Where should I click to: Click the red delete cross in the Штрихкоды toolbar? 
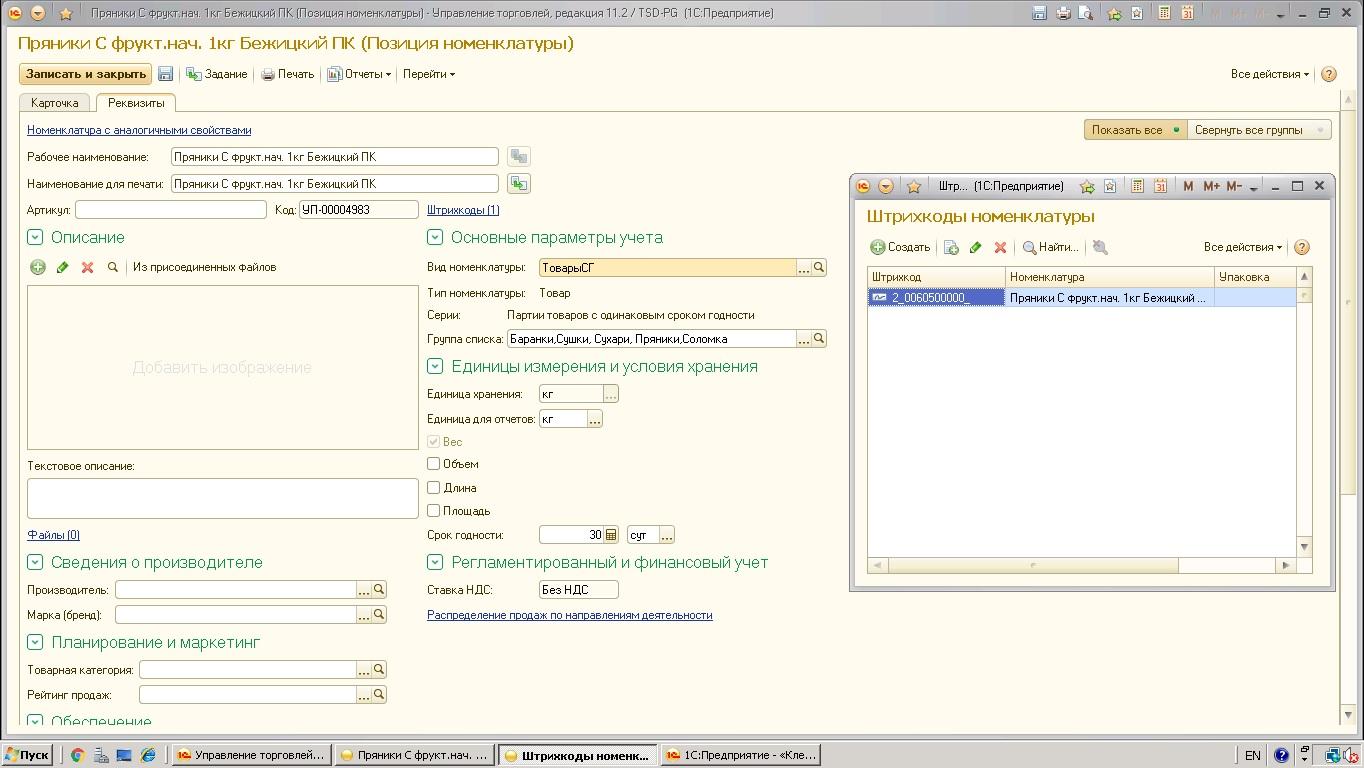[1000, 247]
